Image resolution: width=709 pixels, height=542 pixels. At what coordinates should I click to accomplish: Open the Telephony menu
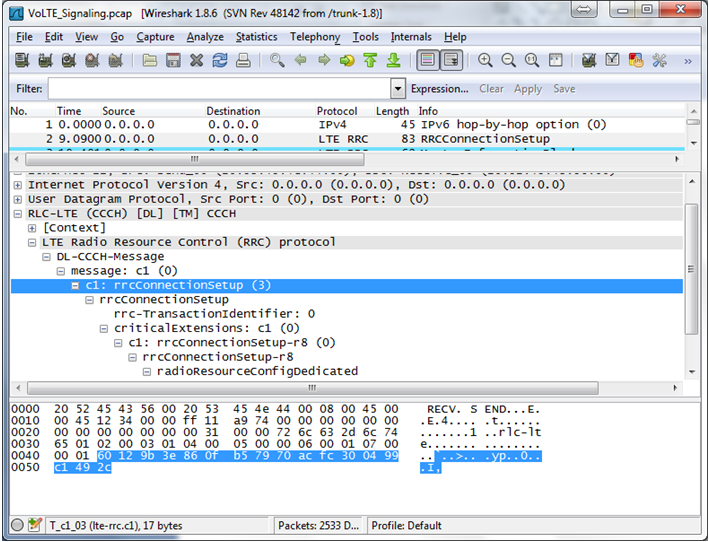point(315,37)
